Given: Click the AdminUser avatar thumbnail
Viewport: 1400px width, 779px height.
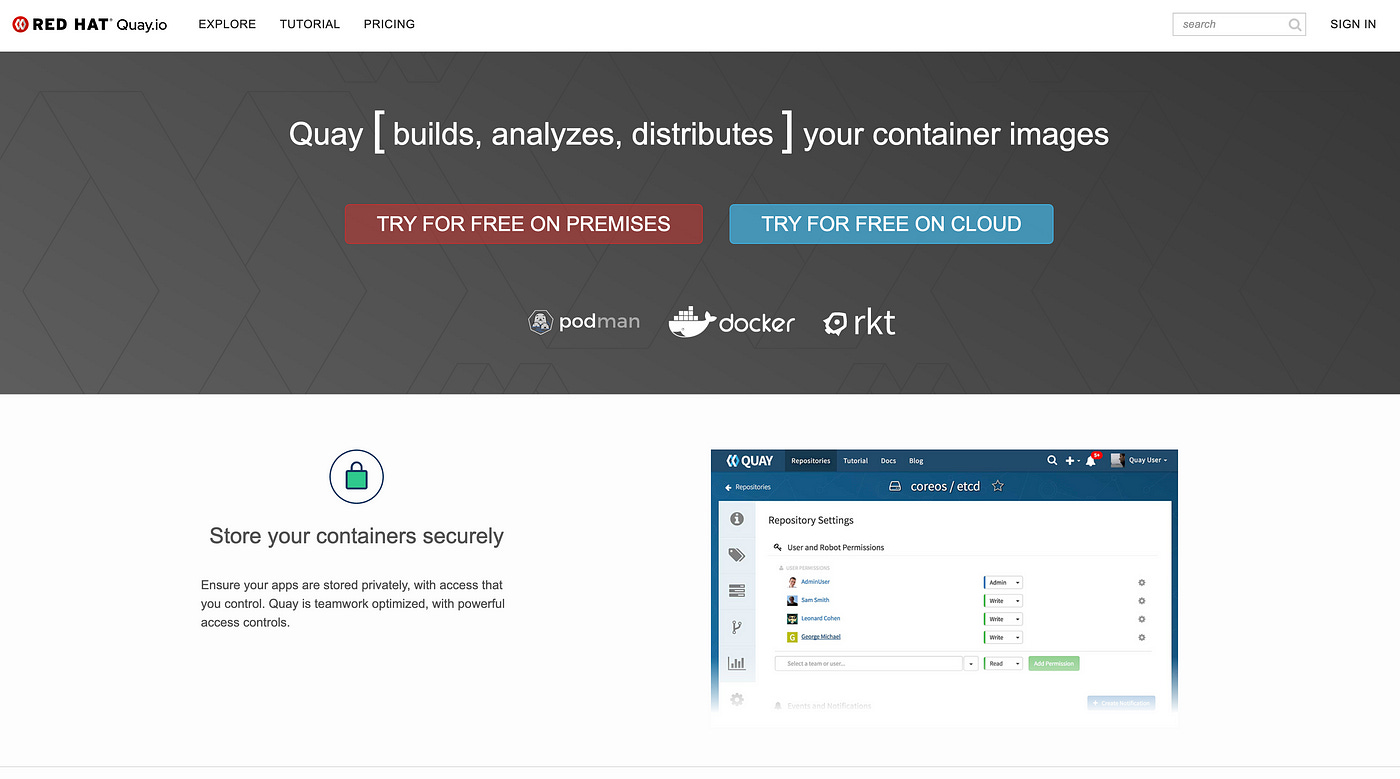Looking at the screenshot, I should [792, 582].
